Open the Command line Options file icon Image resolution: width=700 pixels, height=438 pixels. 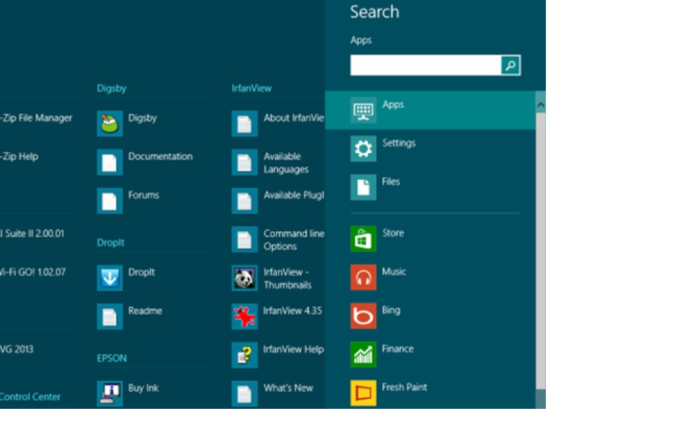coord(245,239)
